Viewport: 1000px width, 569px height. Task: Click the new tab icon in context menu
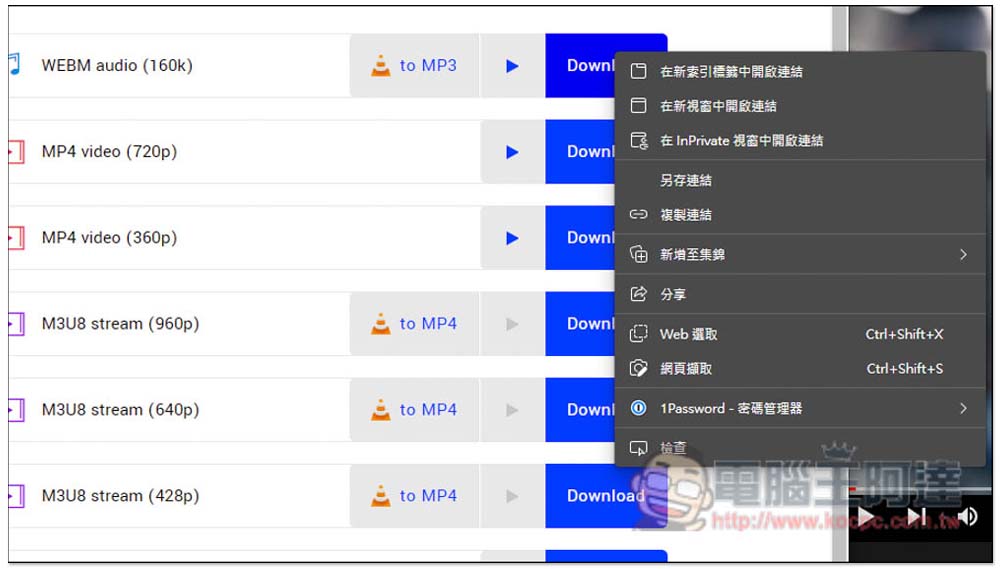point(638,71)
